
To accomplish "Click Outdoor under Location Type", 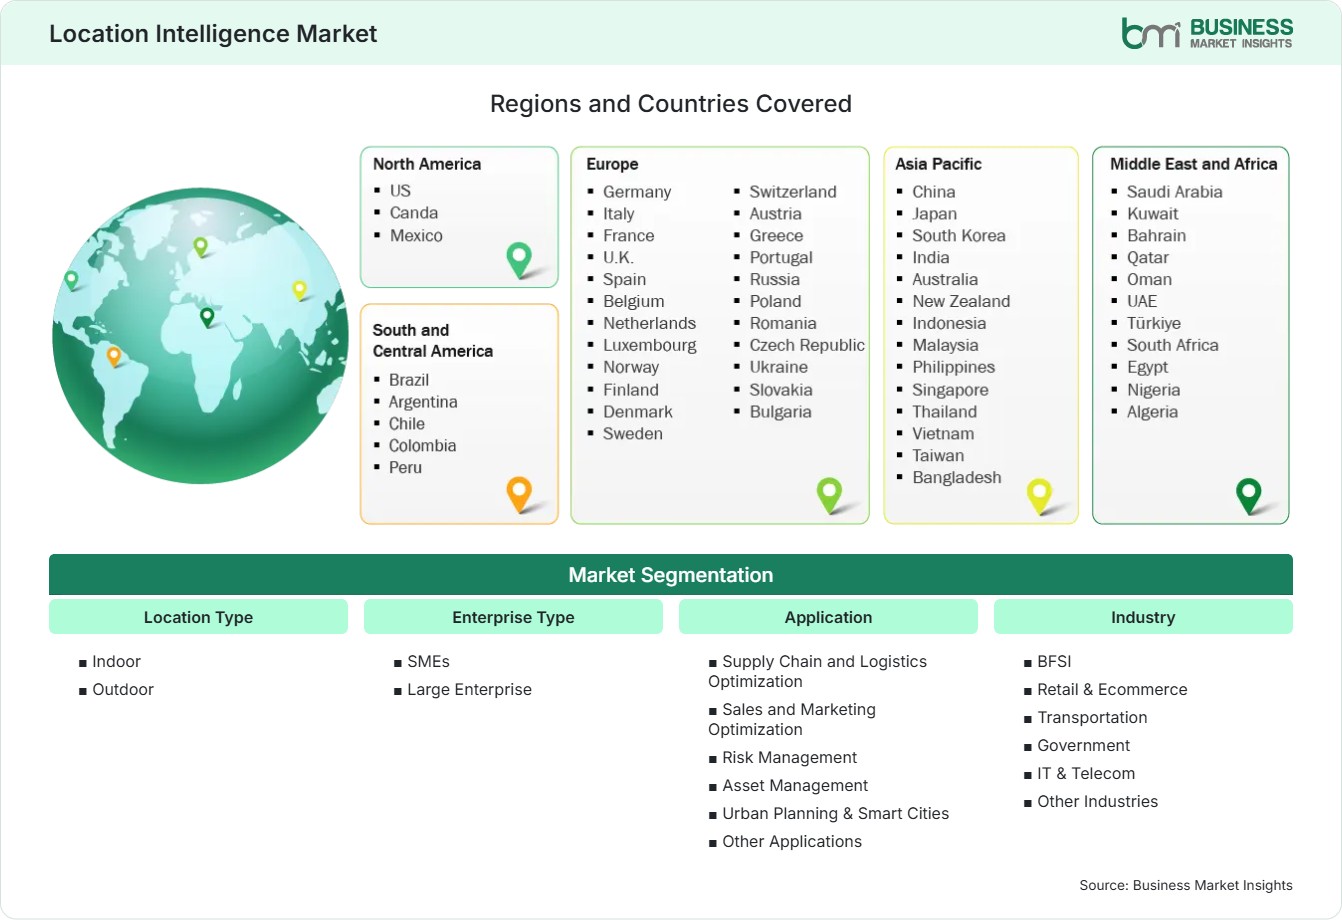I will click(x=123, y=690).
